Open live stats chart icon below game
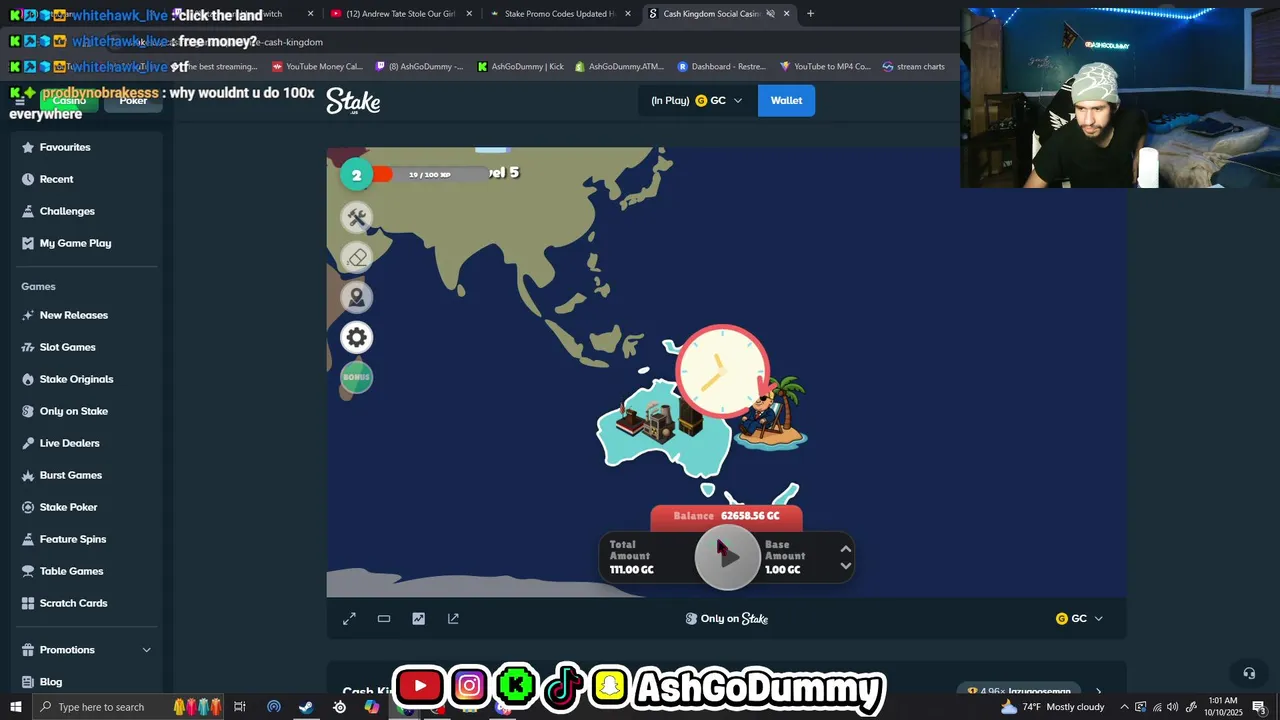The width and height of the screenshot is (1280, 720). coord(418,619)
